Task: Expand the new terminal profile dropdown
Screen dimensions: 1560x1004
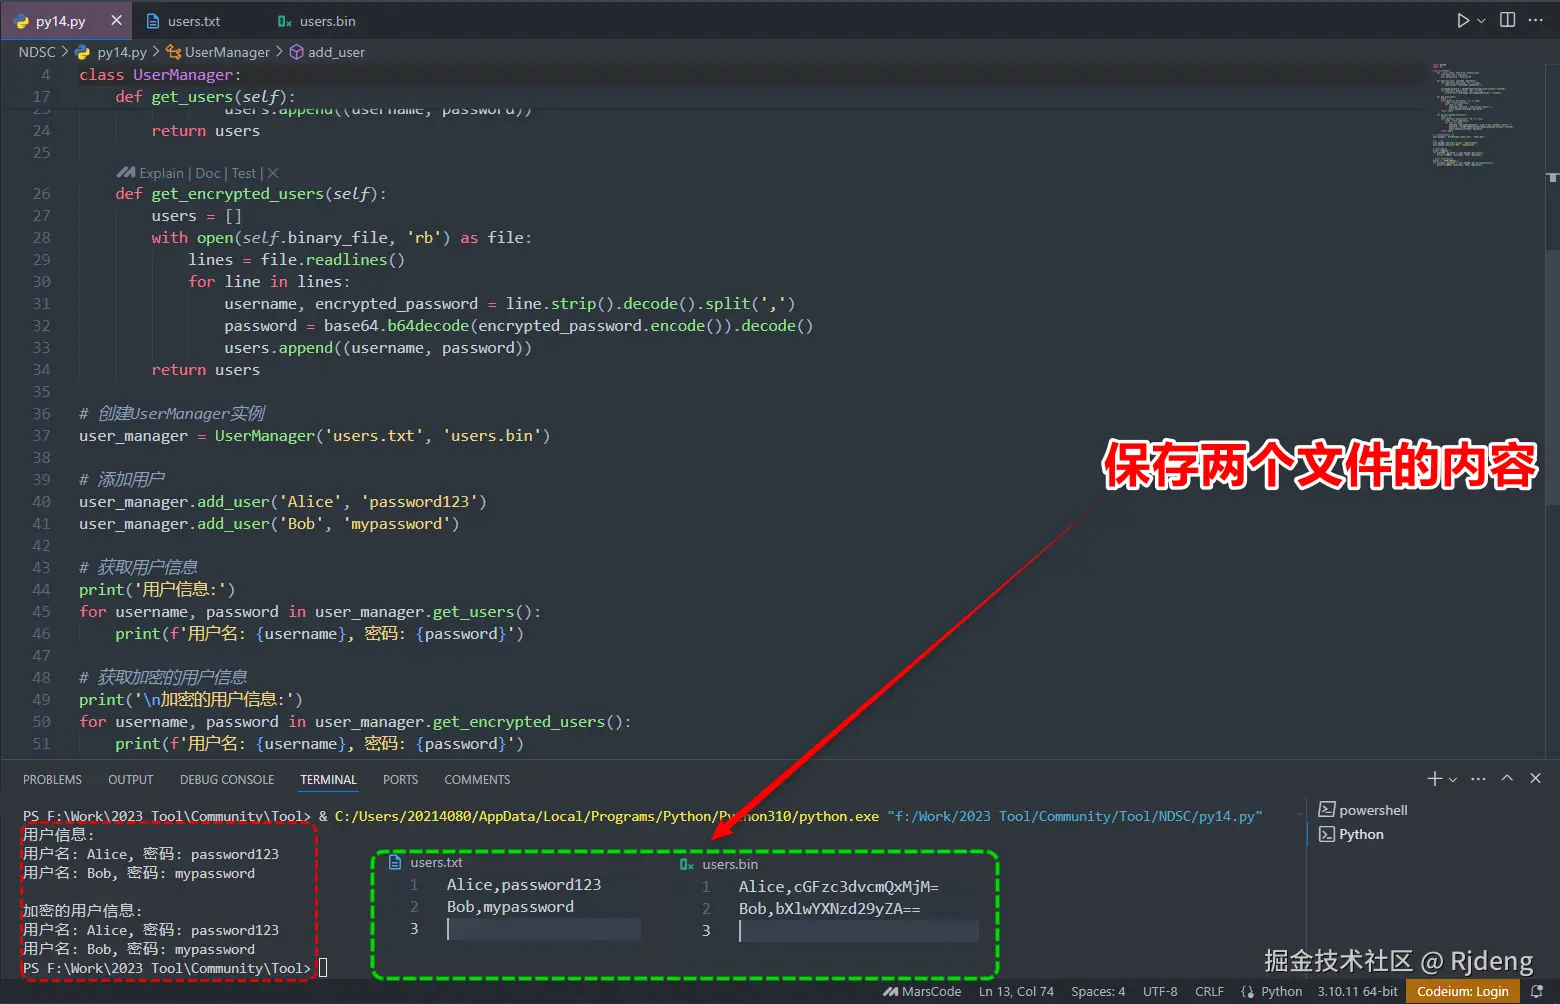Action: point(1453,779)
